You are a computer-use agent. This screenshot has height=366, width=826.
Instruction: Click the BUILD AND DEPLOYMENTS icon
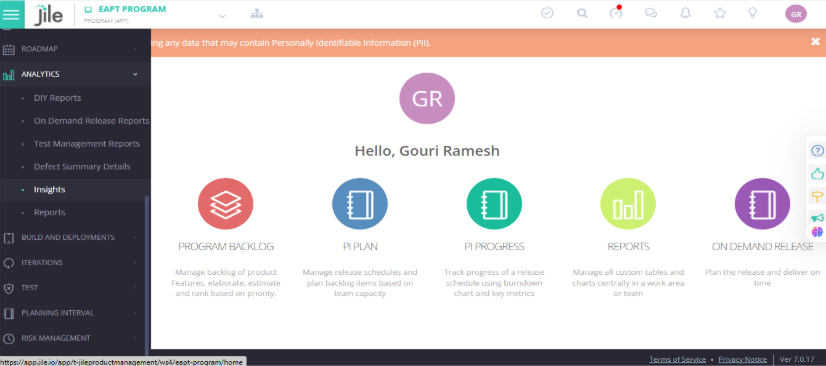coord(8,238)
